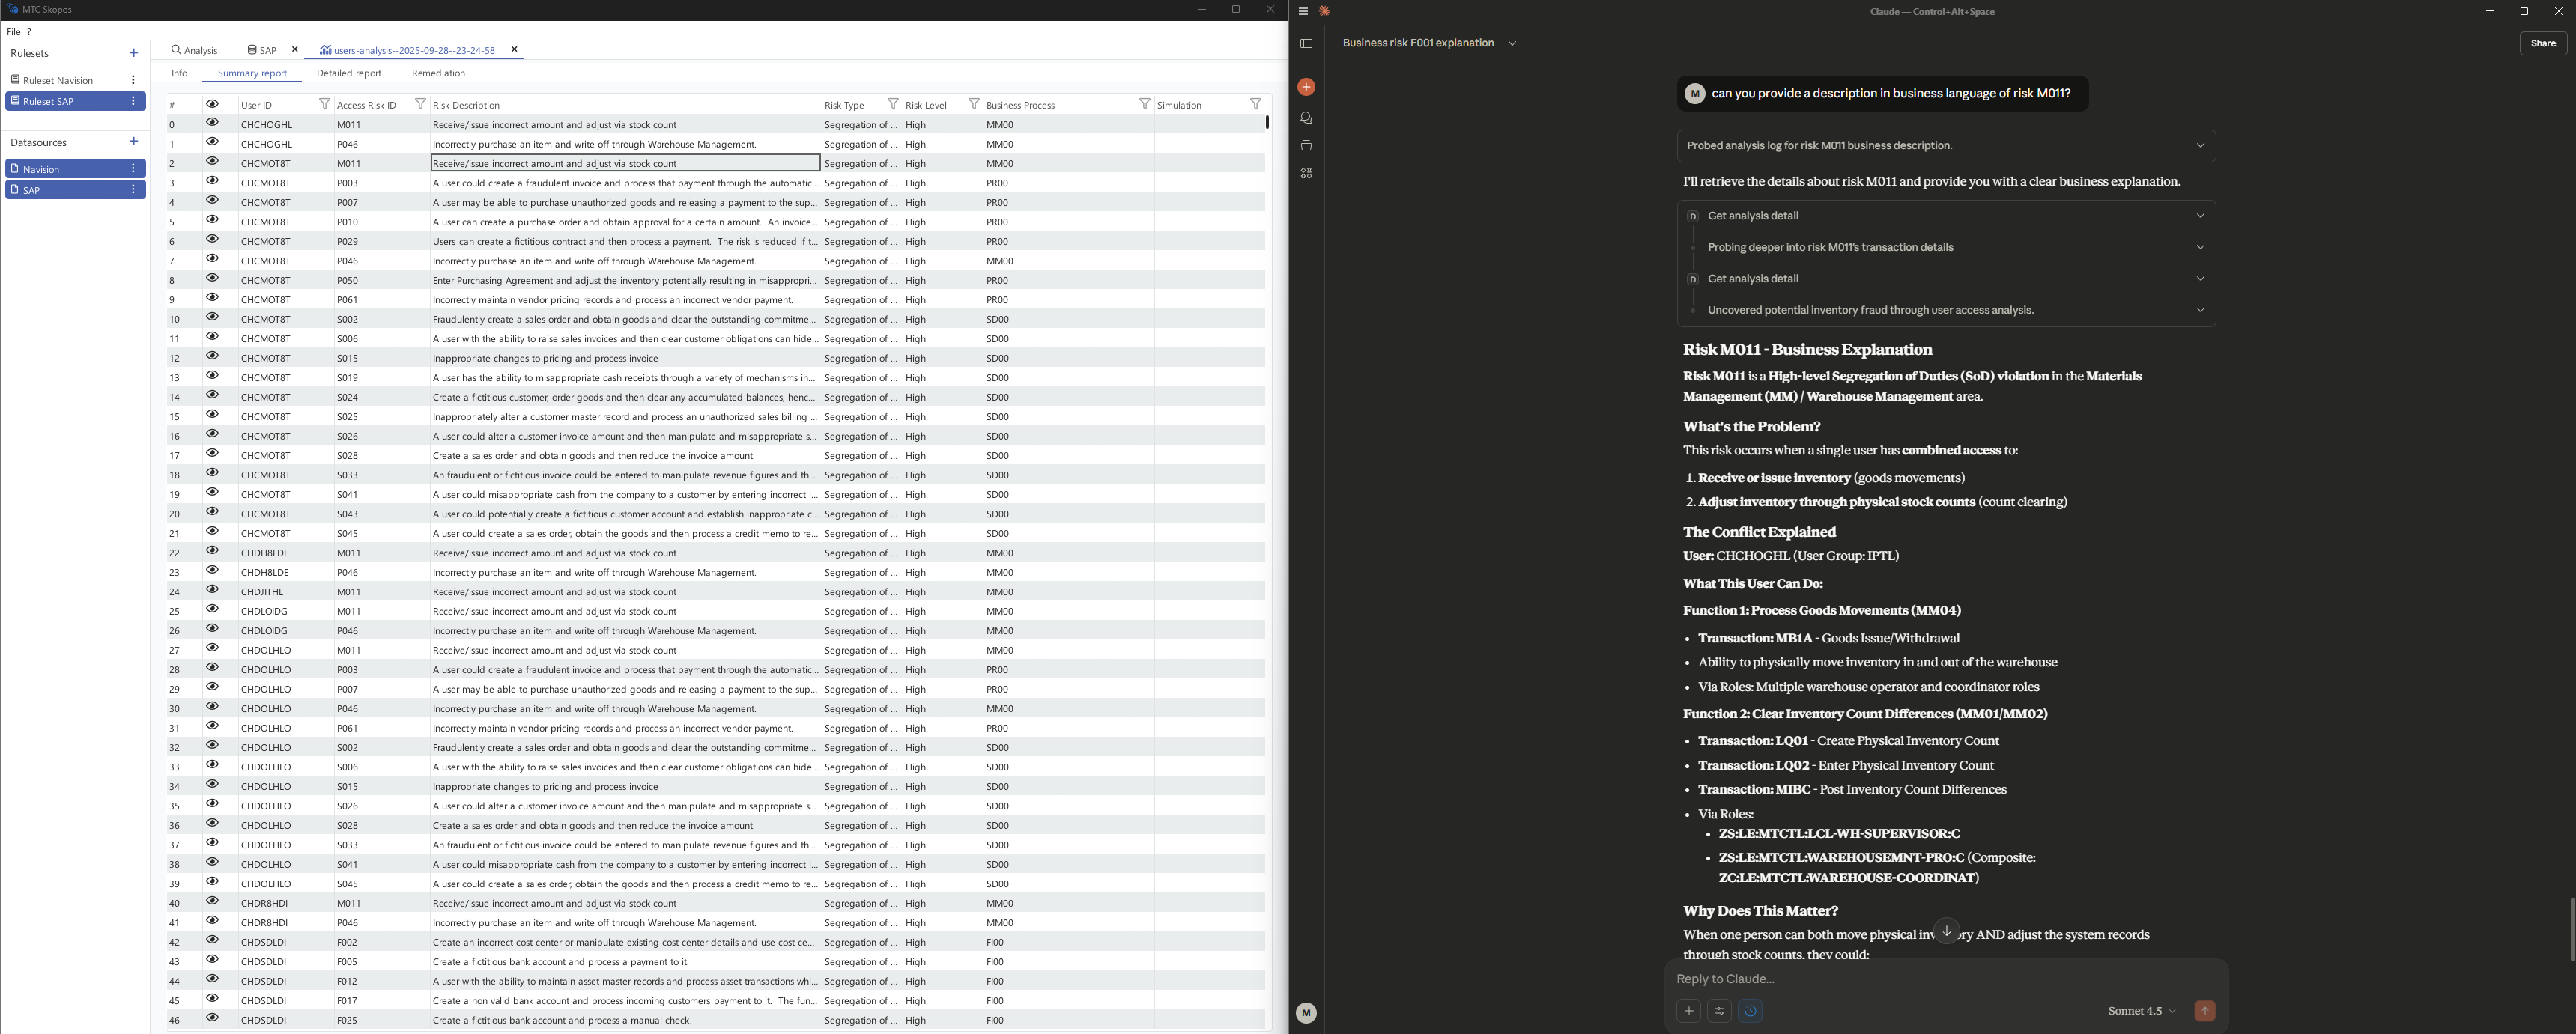Toggle the eye icon for row 0
This screenshot has height=1034, width=2576.
coord(212,122)
